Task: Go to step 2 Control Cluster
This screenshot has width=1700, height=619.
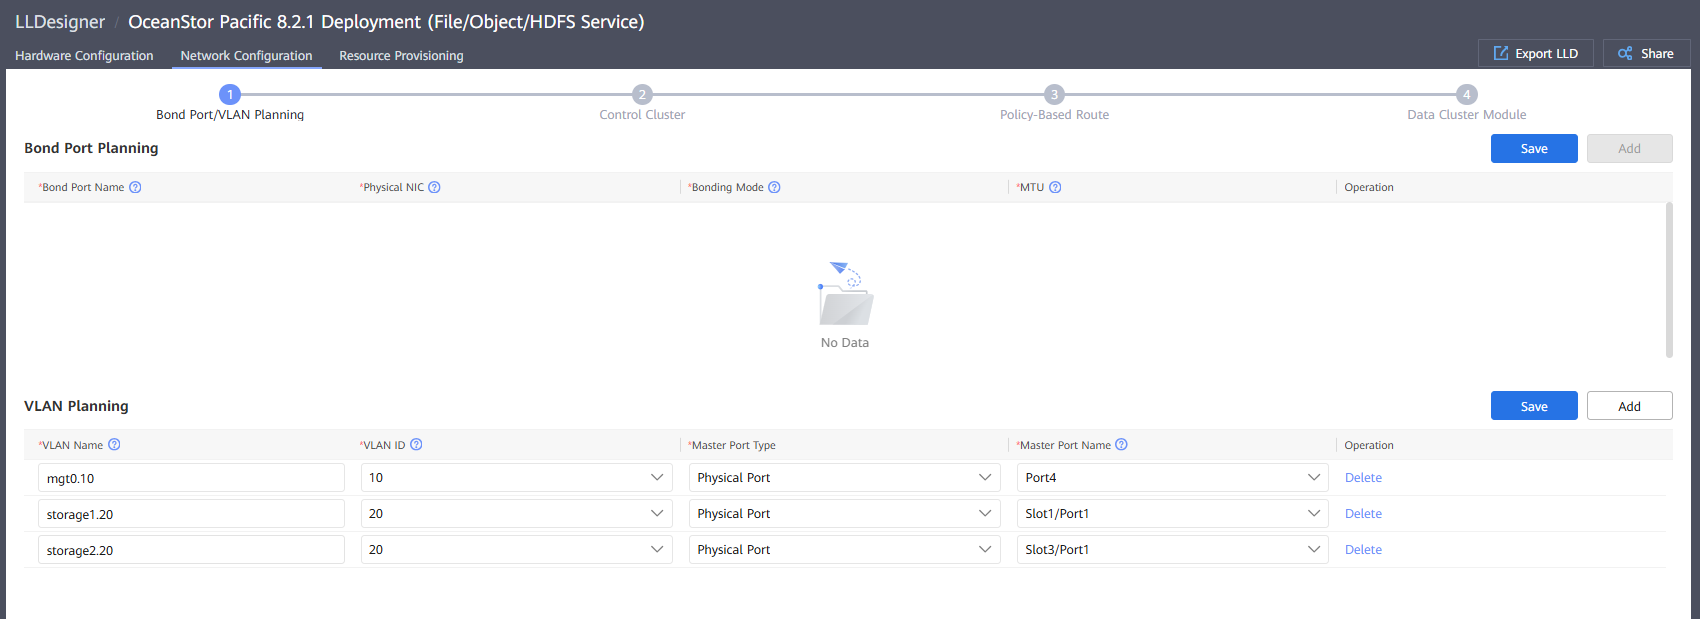Action: pyautogui.click(x=642, y=95)
